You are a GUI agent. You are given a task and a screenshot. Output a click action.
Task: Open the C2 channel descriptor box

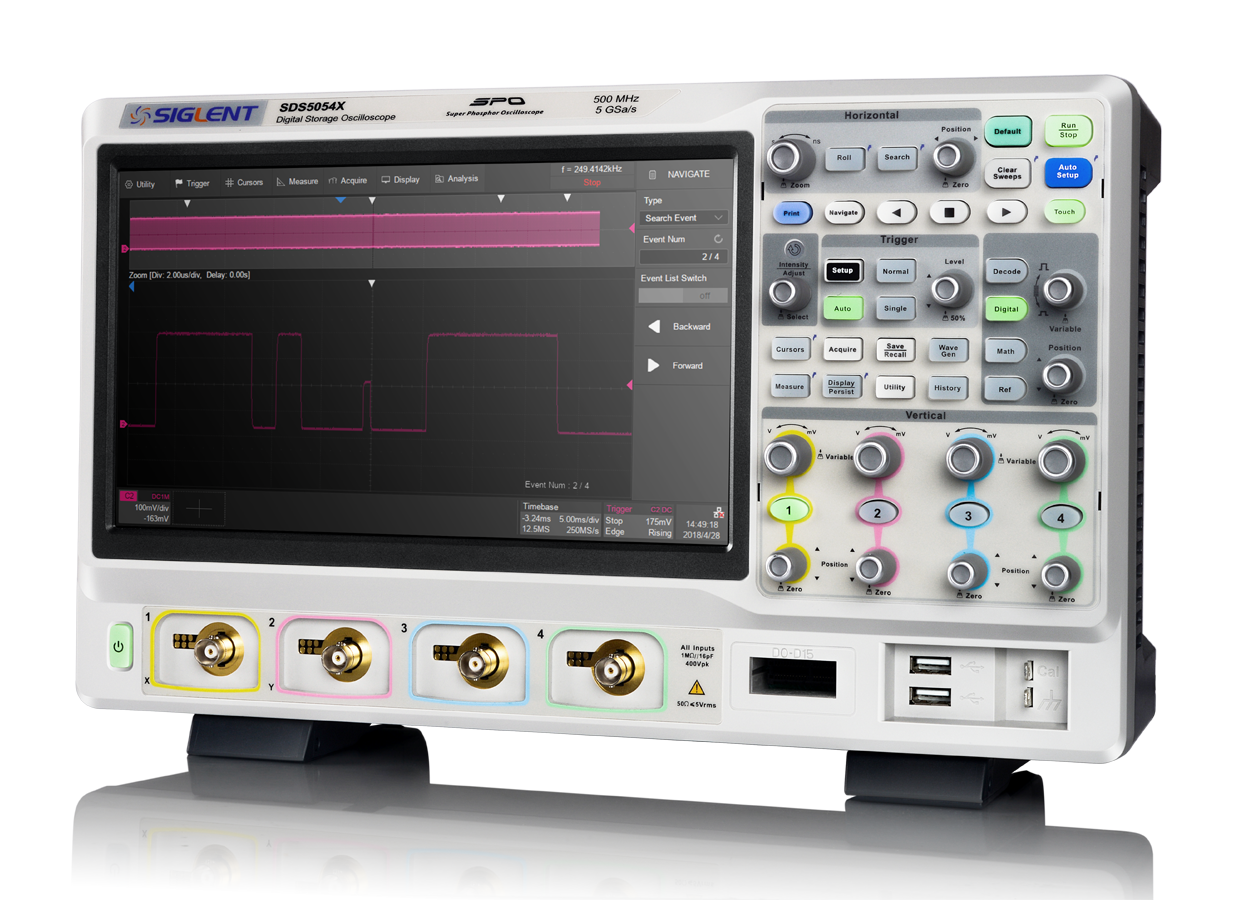148,508
